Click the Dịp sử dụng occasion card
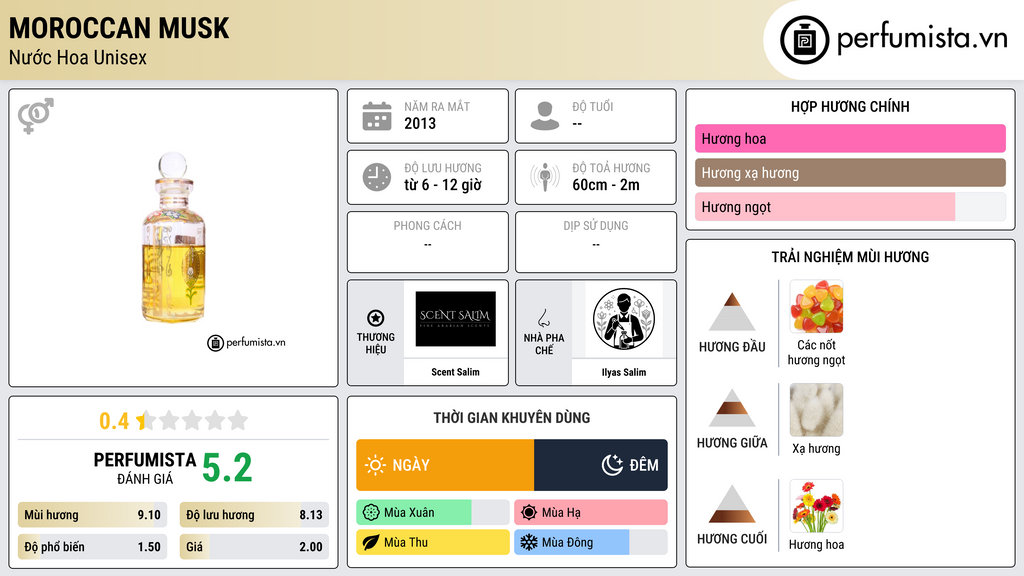This screenshot has height=576, width=1024. click(x=596, y=242)
